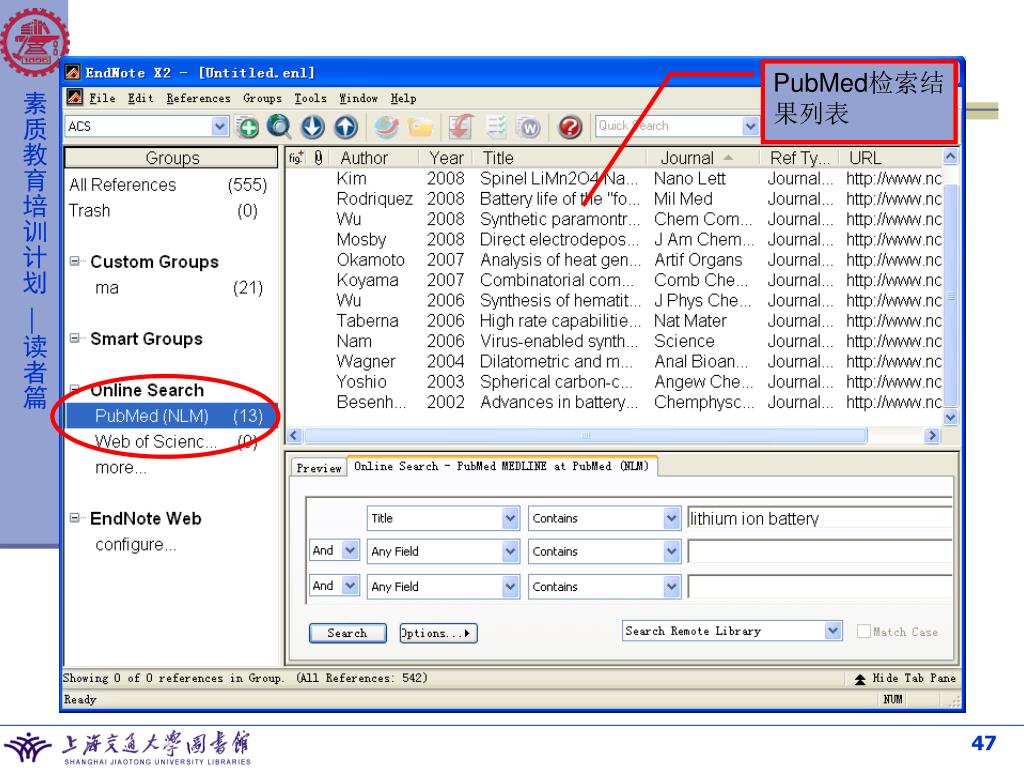The height and width of the screenshot is (768, 1024).
Task: Sort by the Year column header
Action: 447,157
